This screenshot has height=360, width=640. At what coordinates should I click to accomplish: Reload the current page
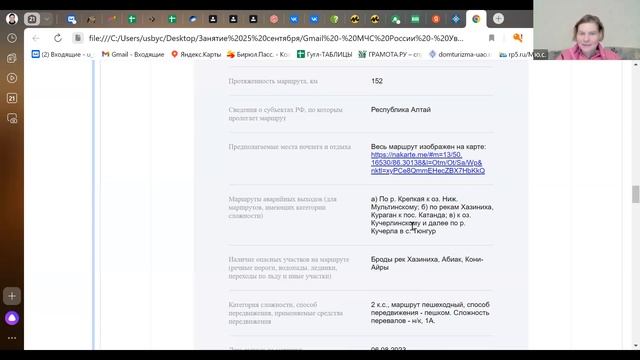click(x=58, y=38)
